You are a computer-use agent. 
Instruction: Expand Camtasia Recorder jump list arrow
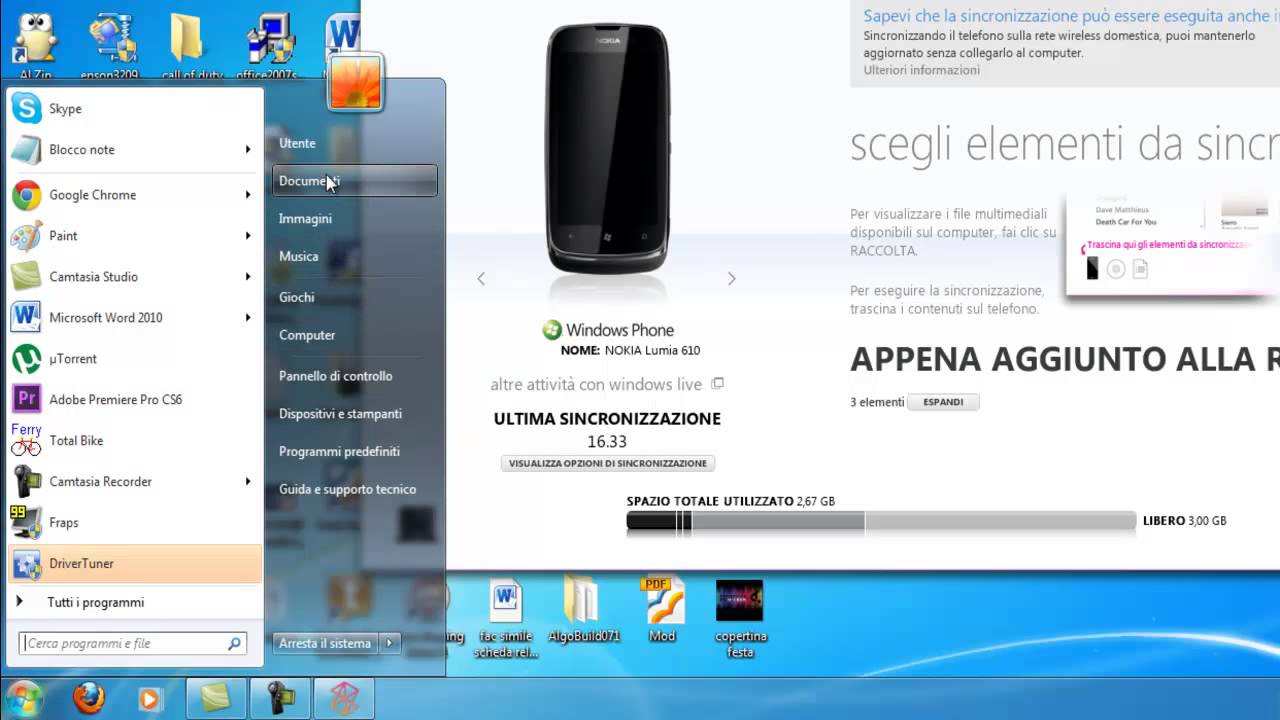pos(247,482)
